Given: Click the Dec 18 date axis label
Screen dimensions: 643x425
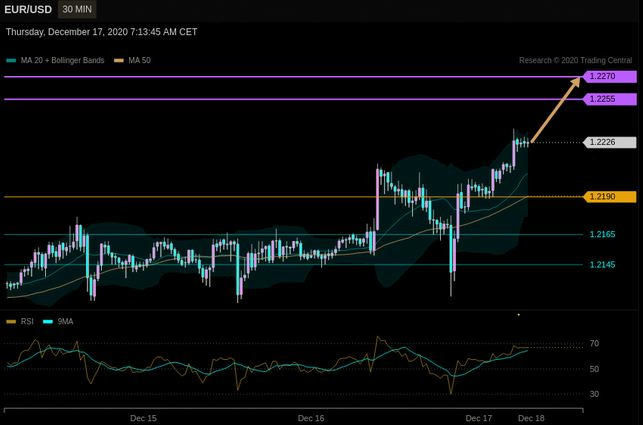Looking at the screenshot, I should pos(531,418).
